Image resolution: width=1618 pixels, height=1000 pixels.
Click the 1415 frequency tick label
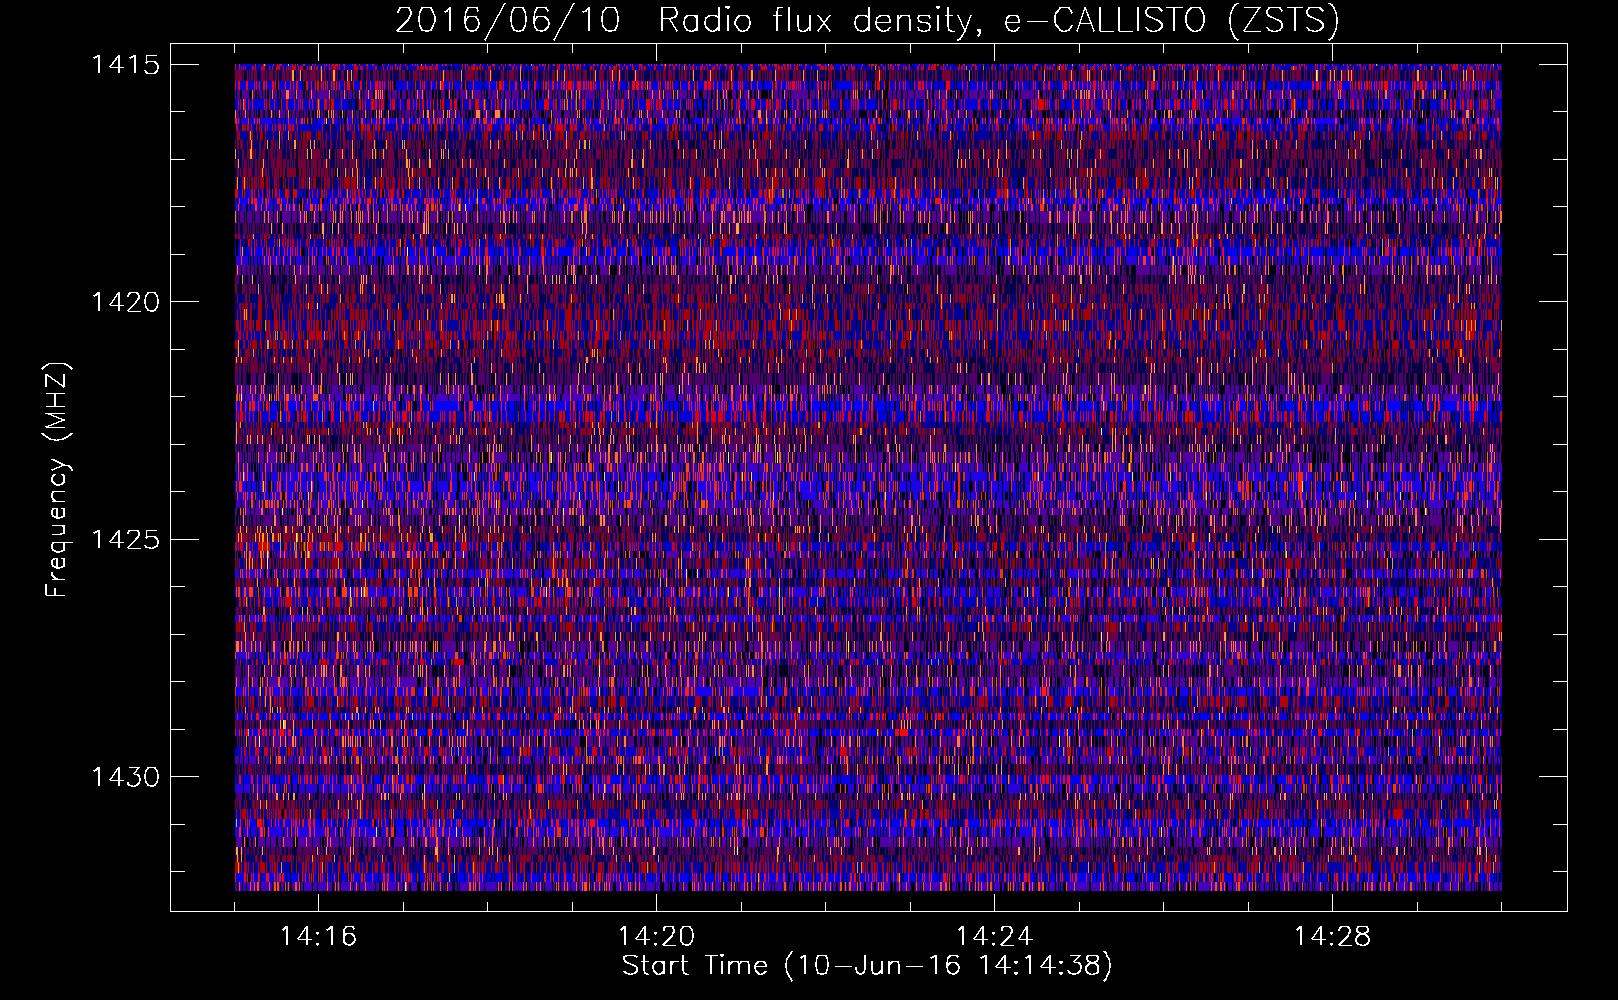[x=125, y=65]
